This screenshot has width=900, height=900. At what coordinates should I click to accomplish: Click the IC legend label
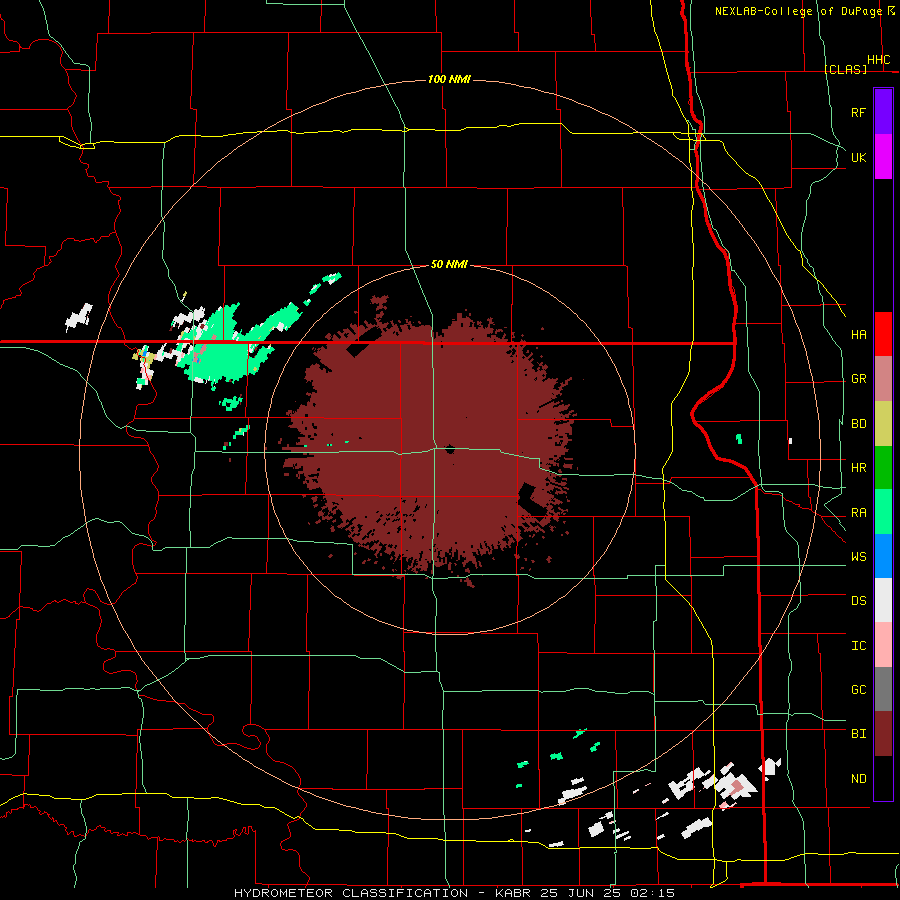click(x=858, y=646)
